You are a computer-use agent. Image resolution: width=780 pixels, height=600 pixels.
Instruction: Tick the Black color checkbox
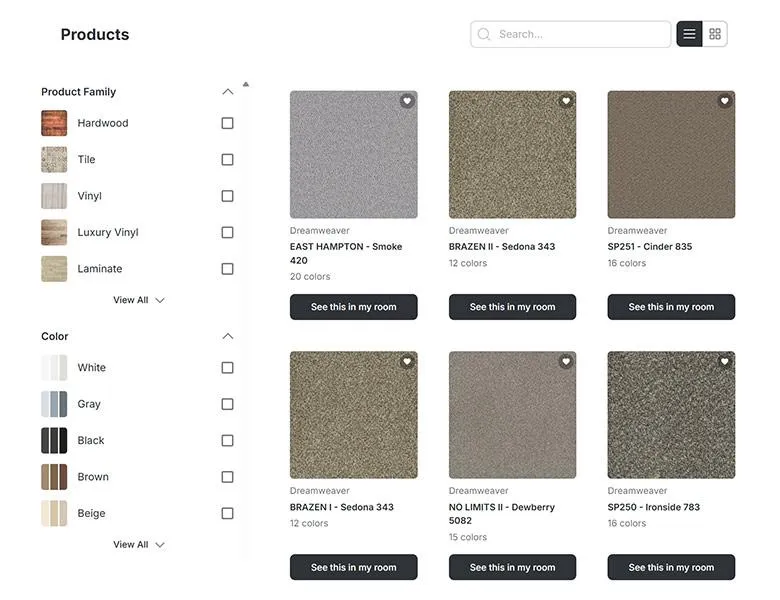click(227, 440)
